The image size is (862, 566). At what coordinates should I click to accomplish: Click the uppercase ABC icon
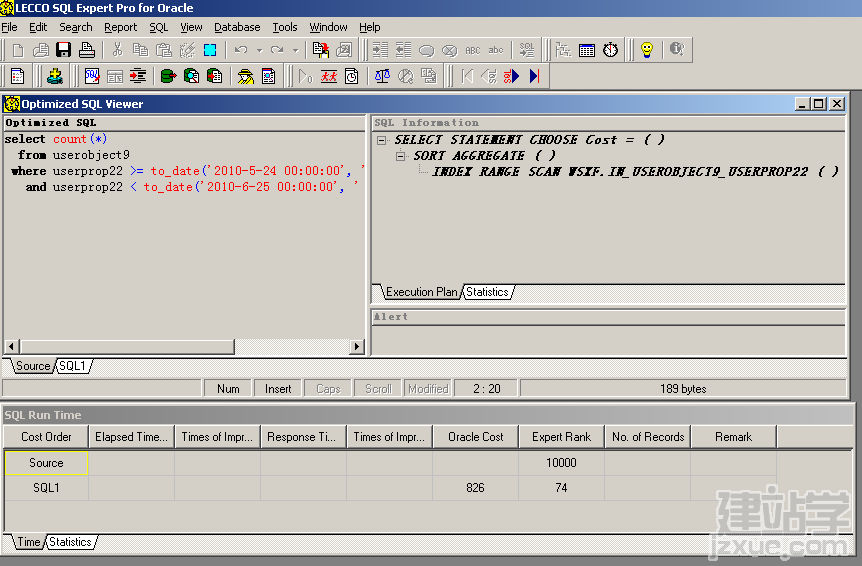tap(473, 51)
